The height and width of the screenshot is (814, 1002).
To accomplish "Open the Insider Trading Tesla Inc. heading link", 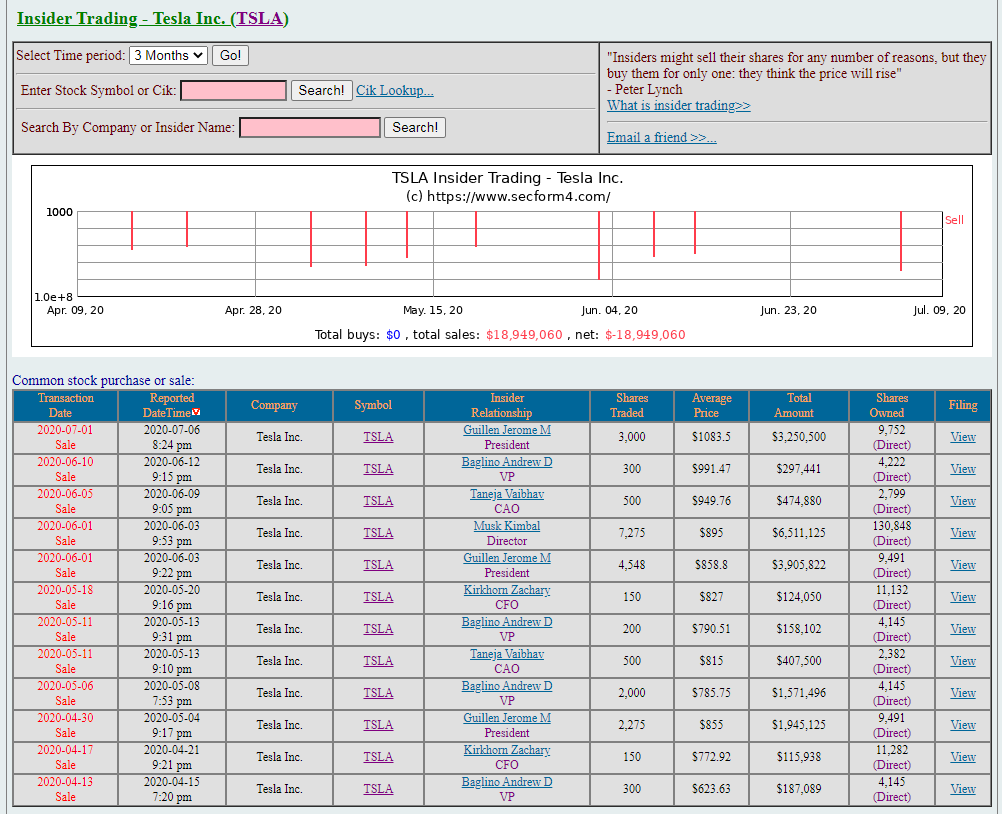I will click(x=152, y=19).
